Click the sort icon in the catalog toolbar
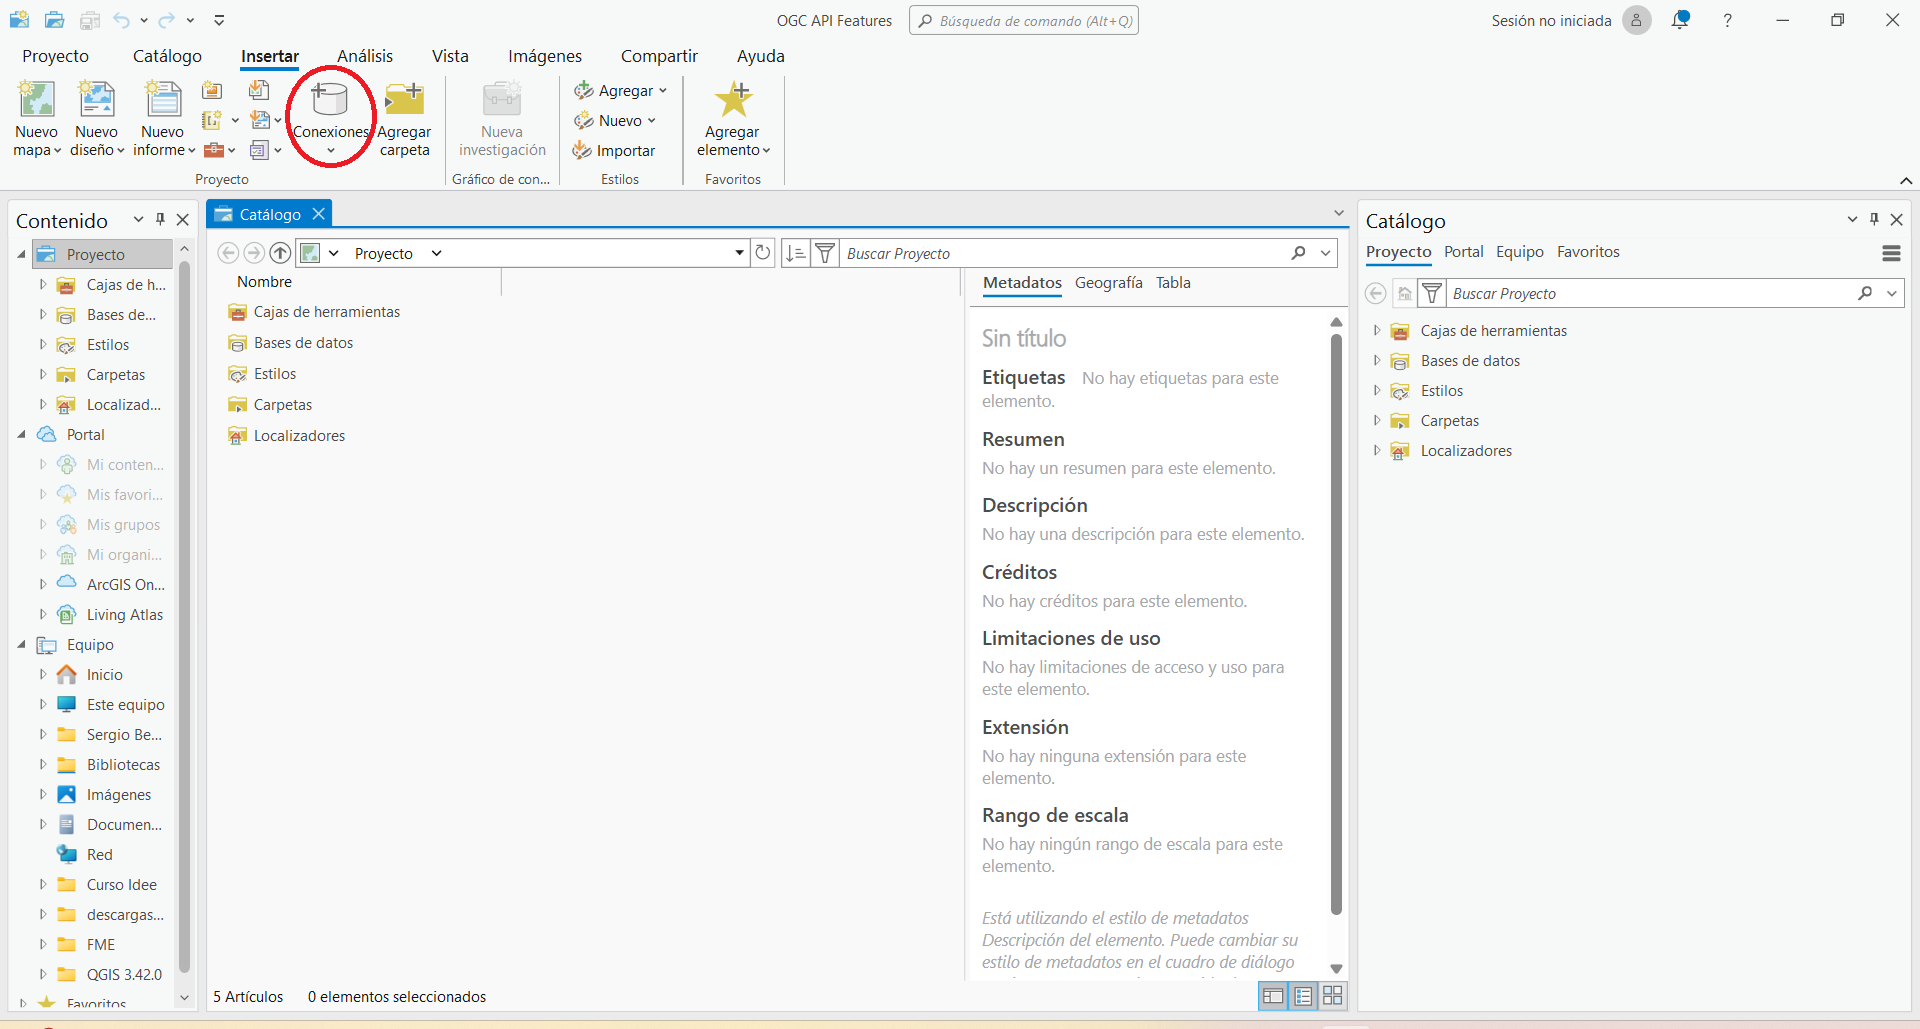This screenshot has width=1920, height=1029. tap(796, 253)
